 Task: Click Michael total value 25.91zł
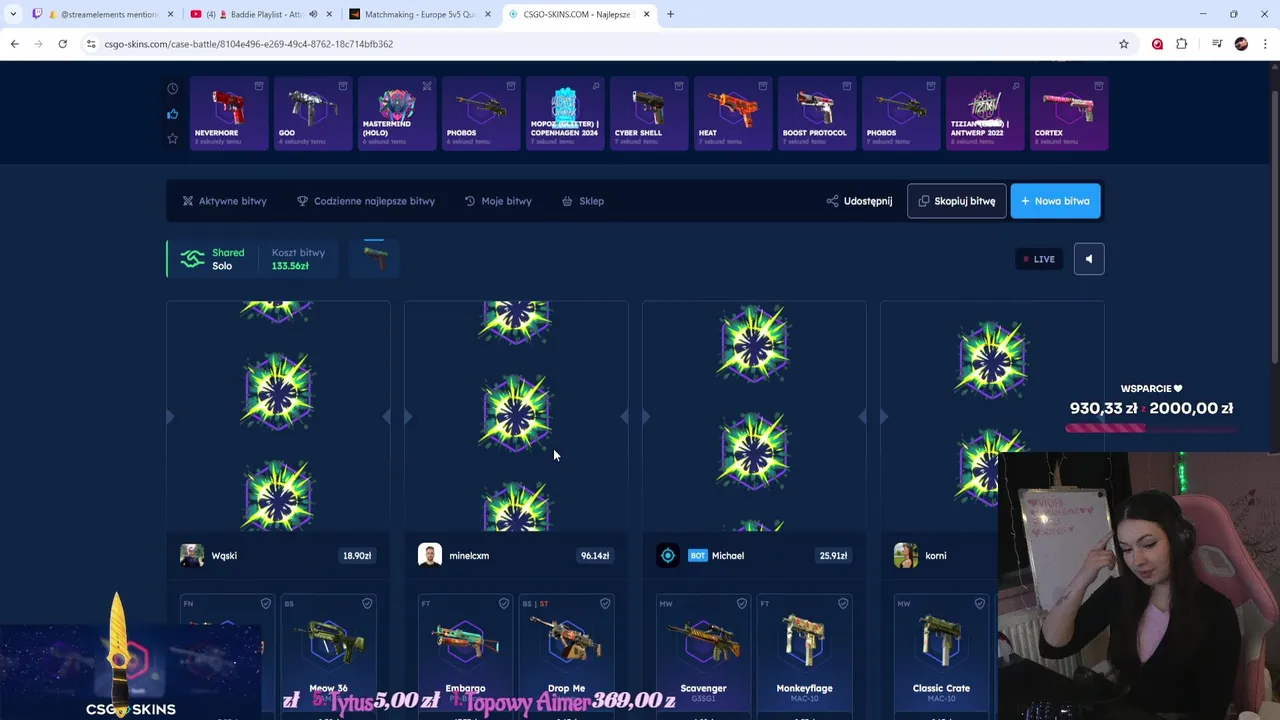point(833,556)
